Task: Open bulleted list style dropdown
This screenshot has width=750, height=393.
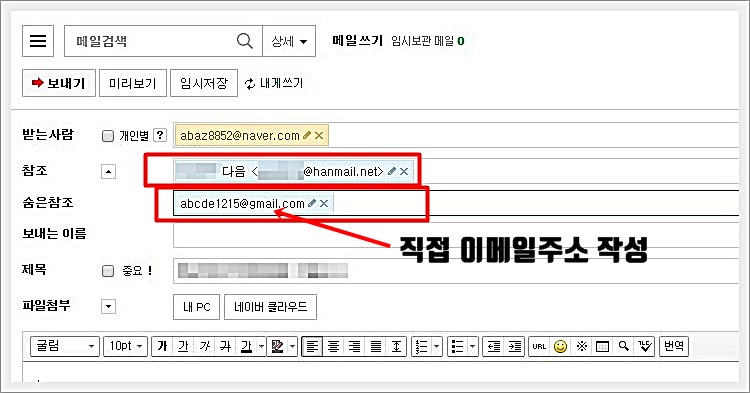Action: 473,346
